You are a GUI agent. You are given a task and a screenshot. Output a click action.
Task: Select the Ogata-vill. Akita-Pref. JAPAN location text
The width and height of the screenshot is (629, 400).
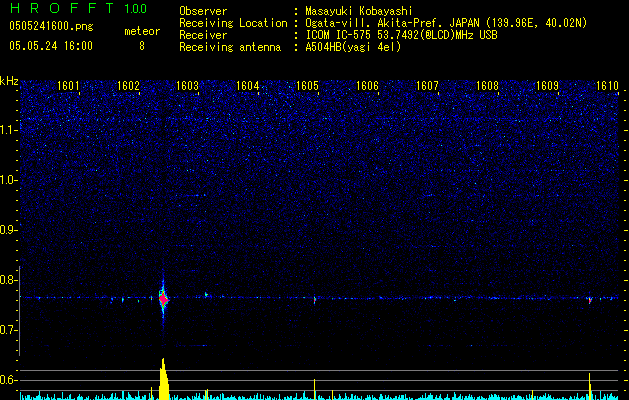446,23
